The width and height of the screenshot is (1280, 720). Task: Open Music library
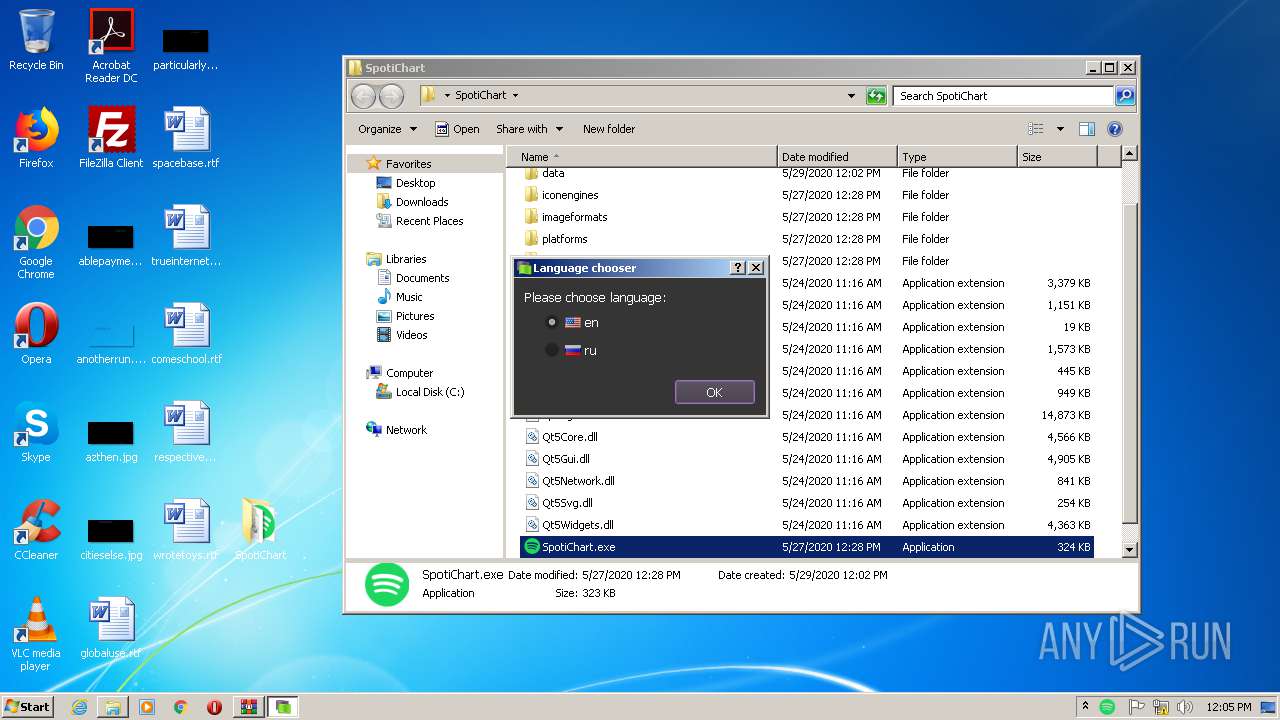point(409,297)
